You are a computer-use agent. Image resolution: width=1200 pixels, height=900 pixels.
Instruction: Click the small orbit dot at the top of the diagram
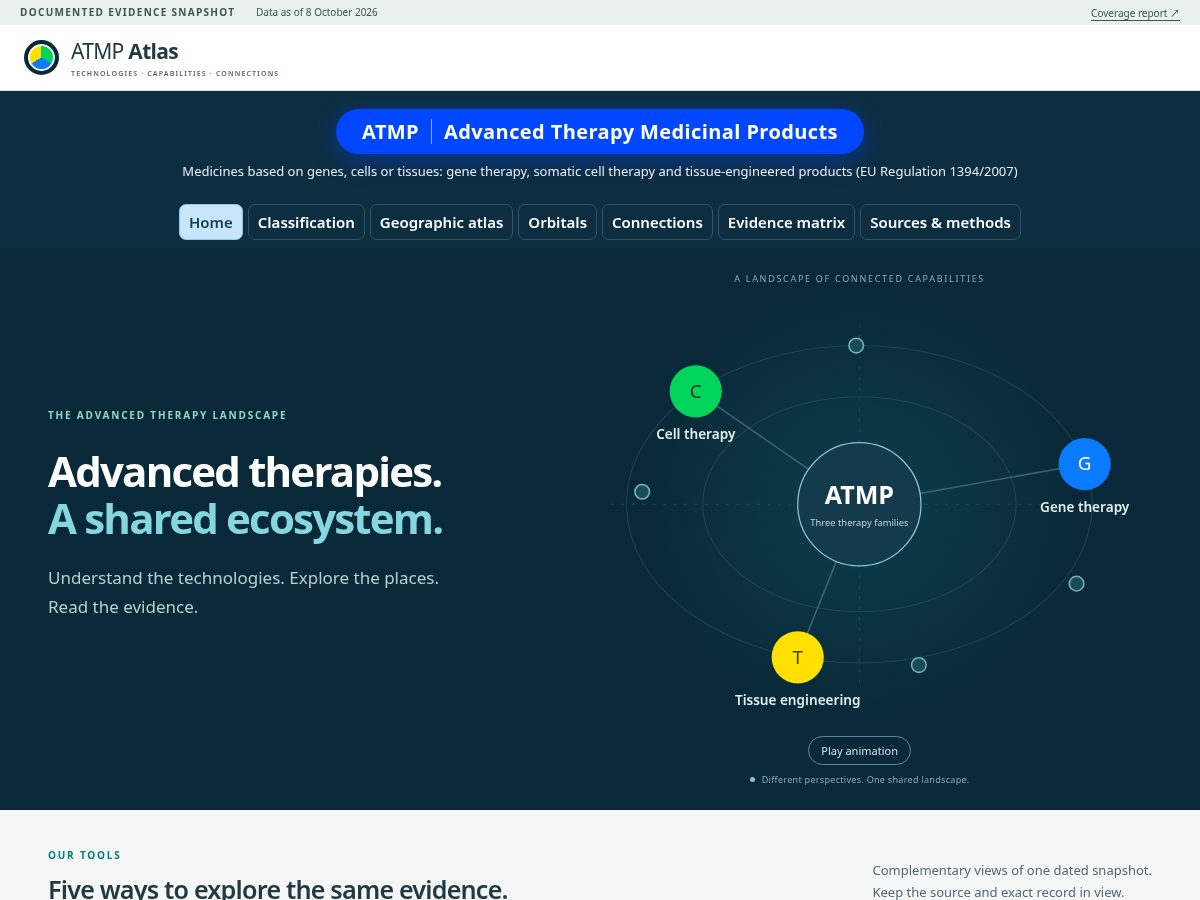tap(856, 345)
